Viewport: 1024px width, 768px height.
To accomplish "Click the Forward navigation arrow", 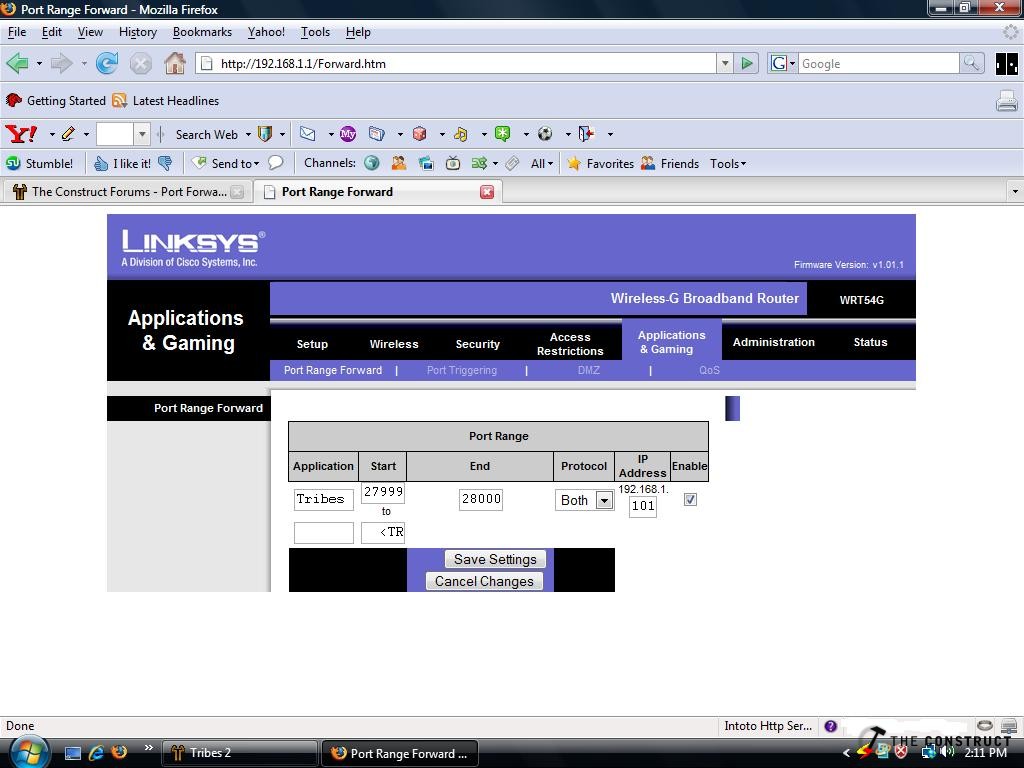I will 61,63.
